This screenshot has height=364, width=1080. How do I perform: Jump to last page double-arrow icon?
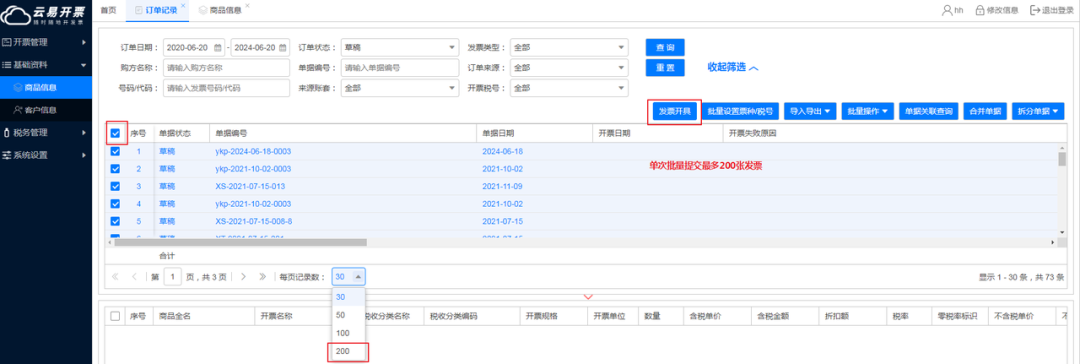[x=262, y=276]
